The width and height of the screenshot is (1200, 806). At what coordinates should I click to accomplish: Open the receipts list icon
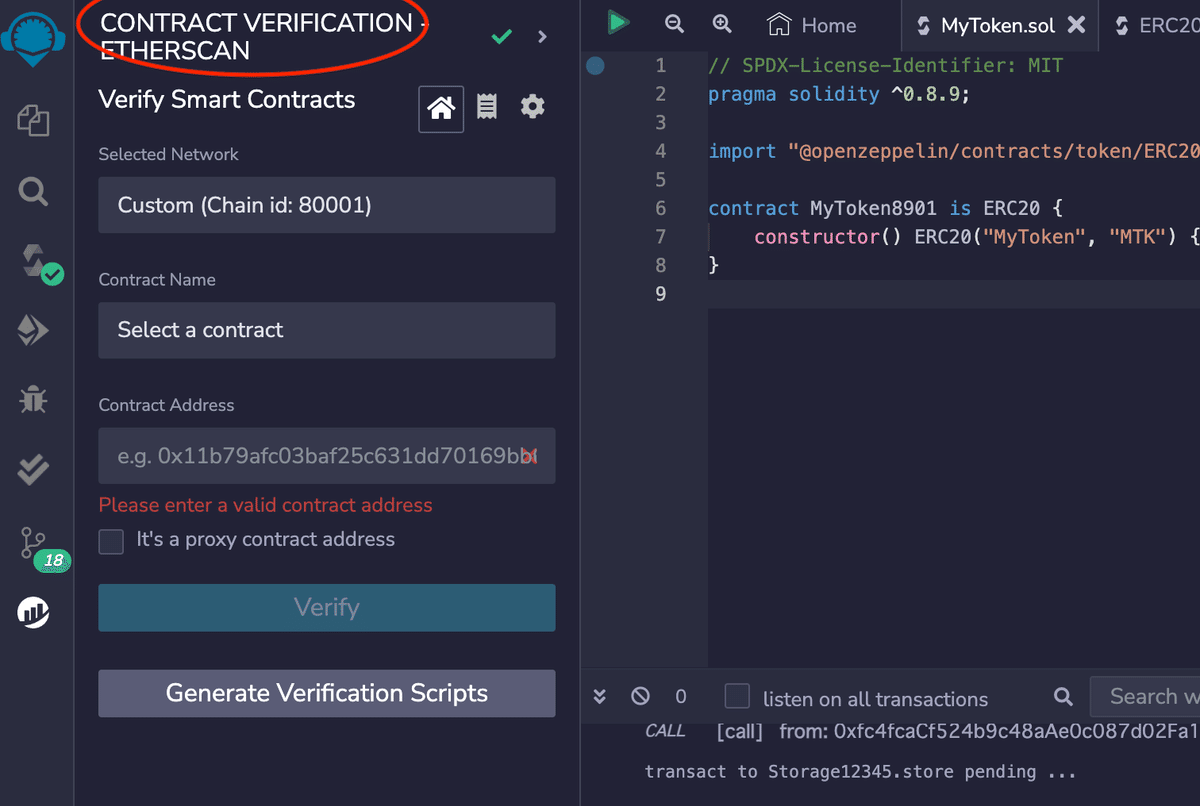click(x=487, y=107)
